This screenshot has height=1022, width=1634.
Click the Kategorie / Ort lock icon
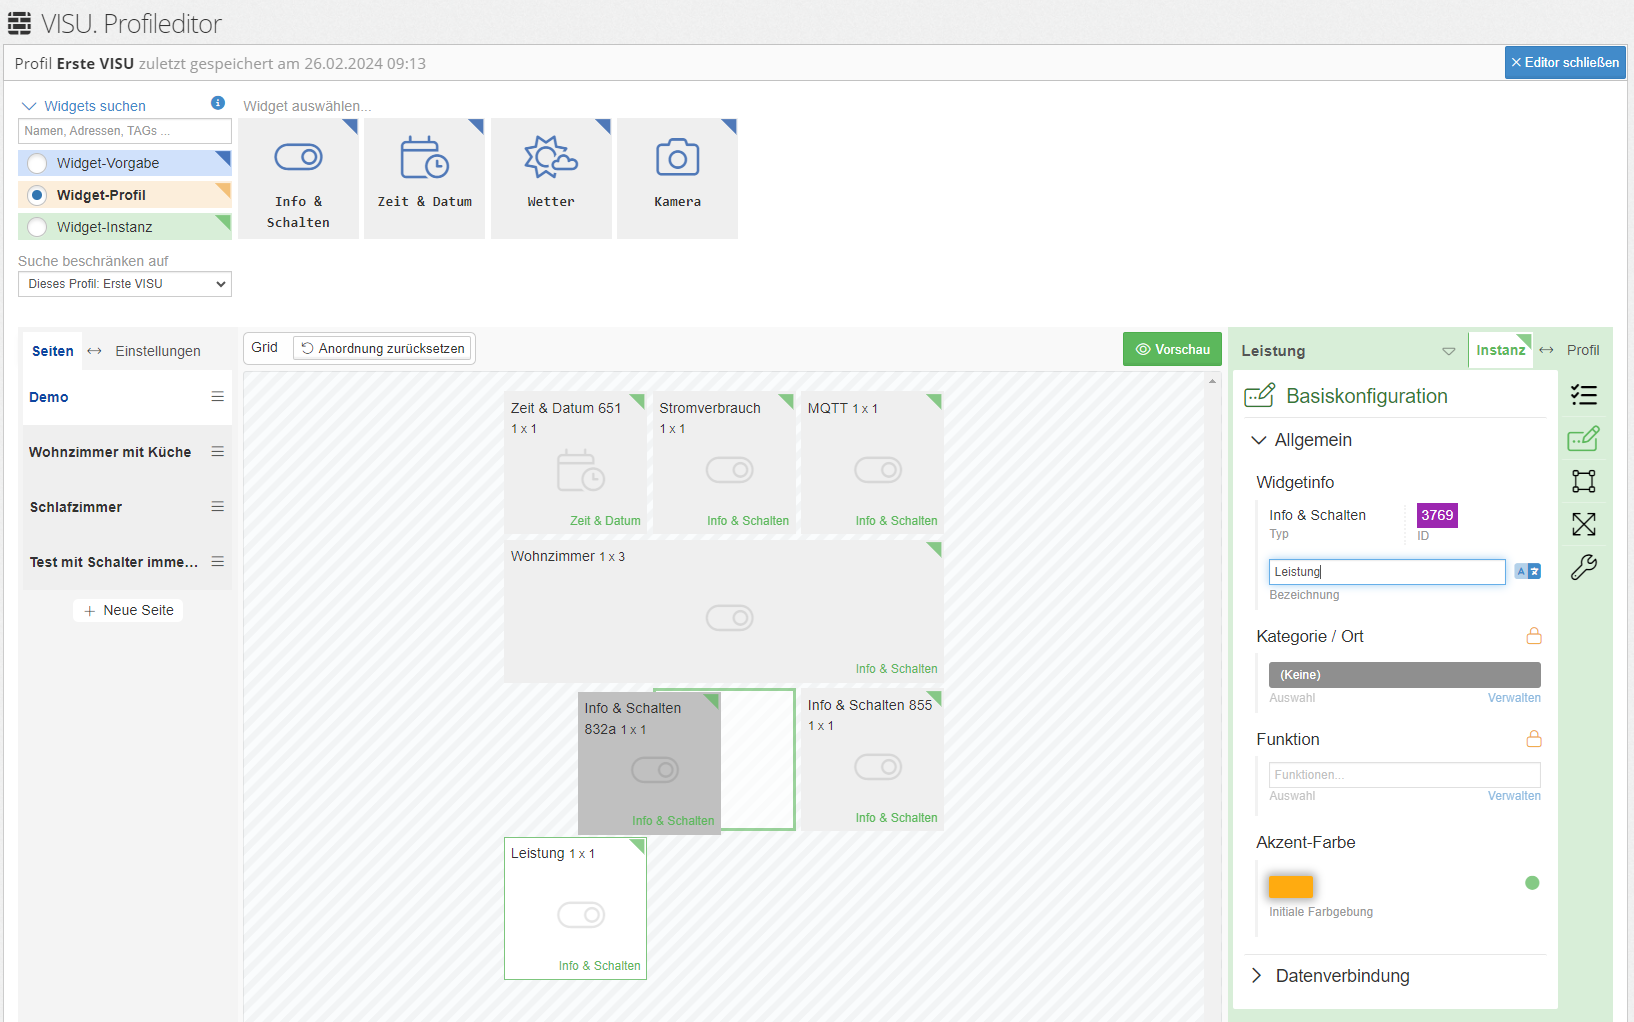[x=1534, y=636]
